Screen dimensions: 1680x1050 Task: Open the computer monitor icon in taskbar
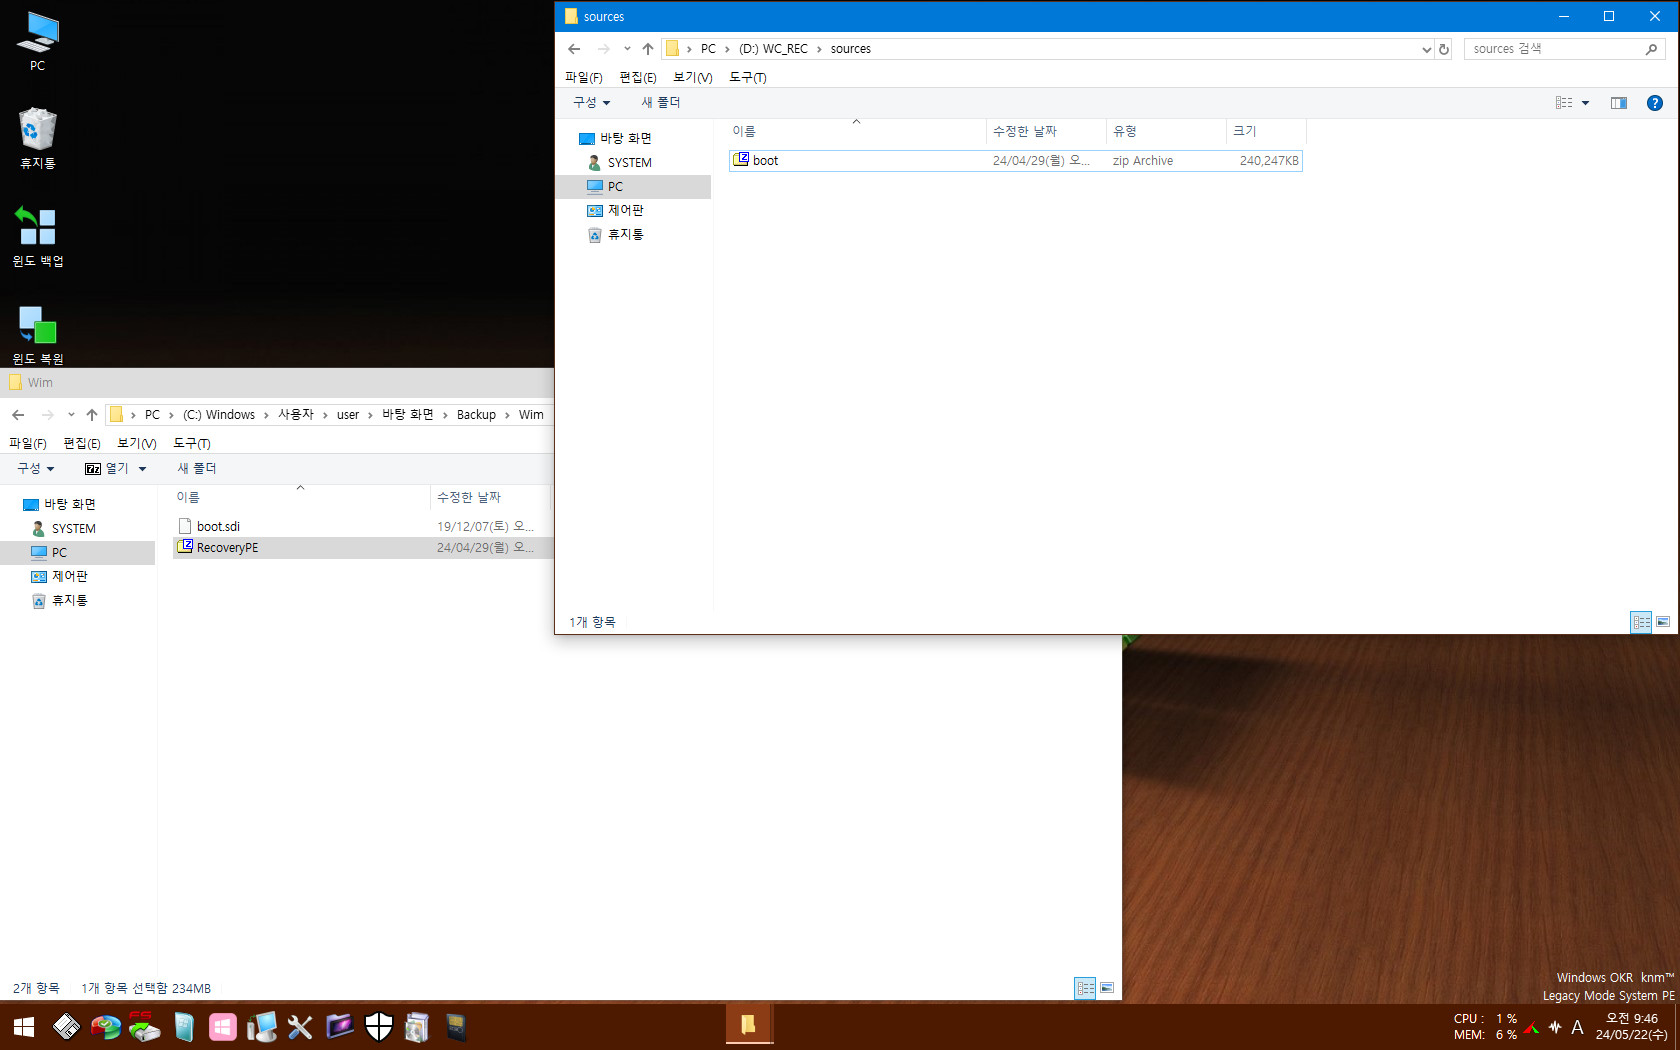pos(261,1027)
